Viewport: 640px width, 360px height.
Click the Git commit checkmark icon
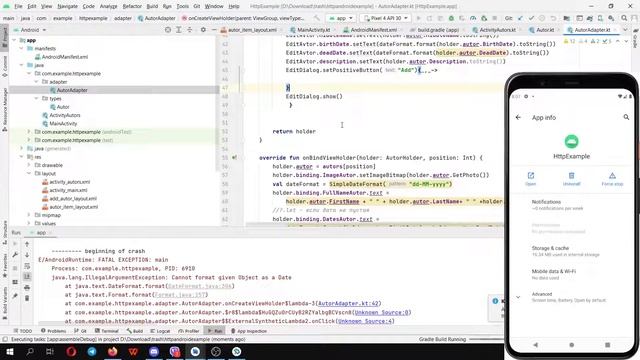point(531,18)
